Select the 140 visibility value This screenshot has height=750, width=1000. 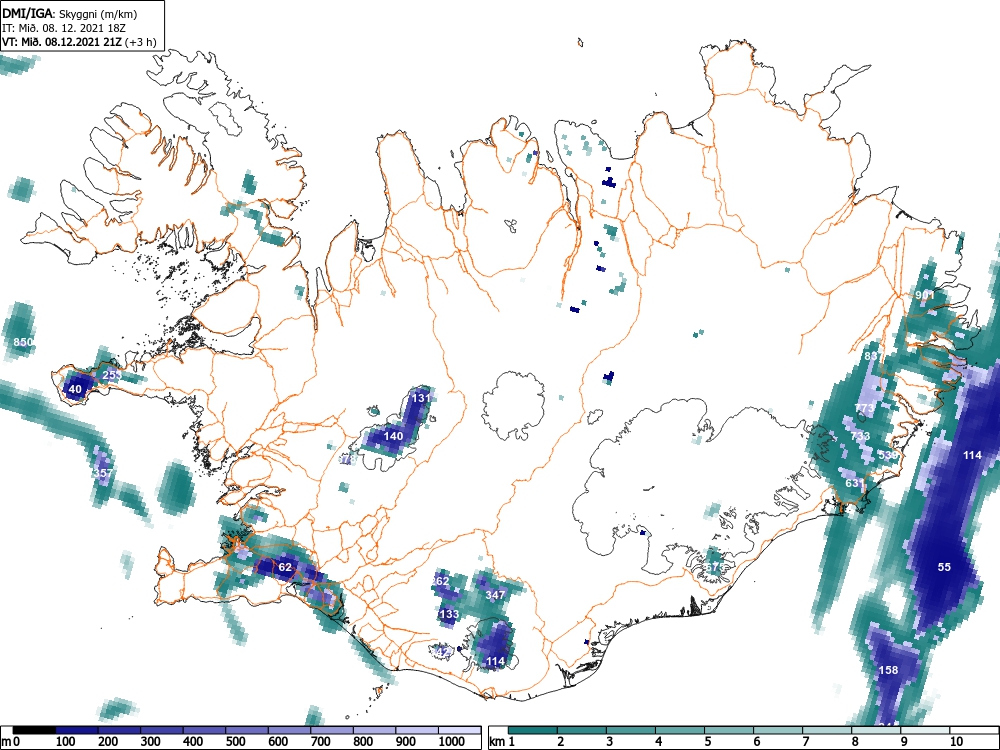tap(393, 436)
